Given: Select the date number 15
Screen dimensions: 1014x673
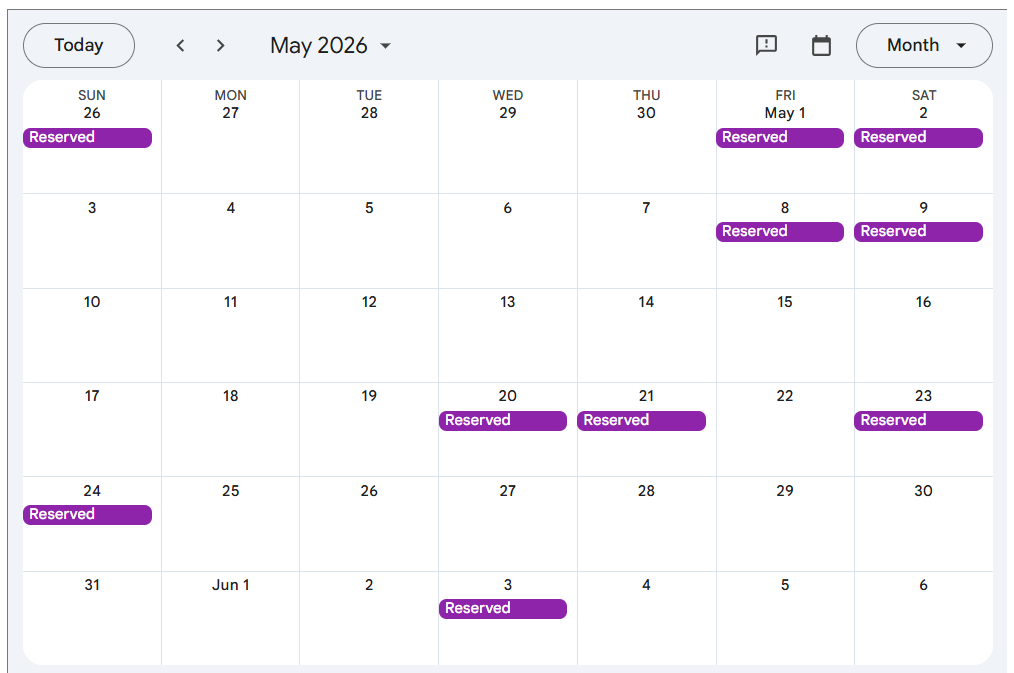Looking at the screenshot, I should pyautogui.click(x=785, y=302).
